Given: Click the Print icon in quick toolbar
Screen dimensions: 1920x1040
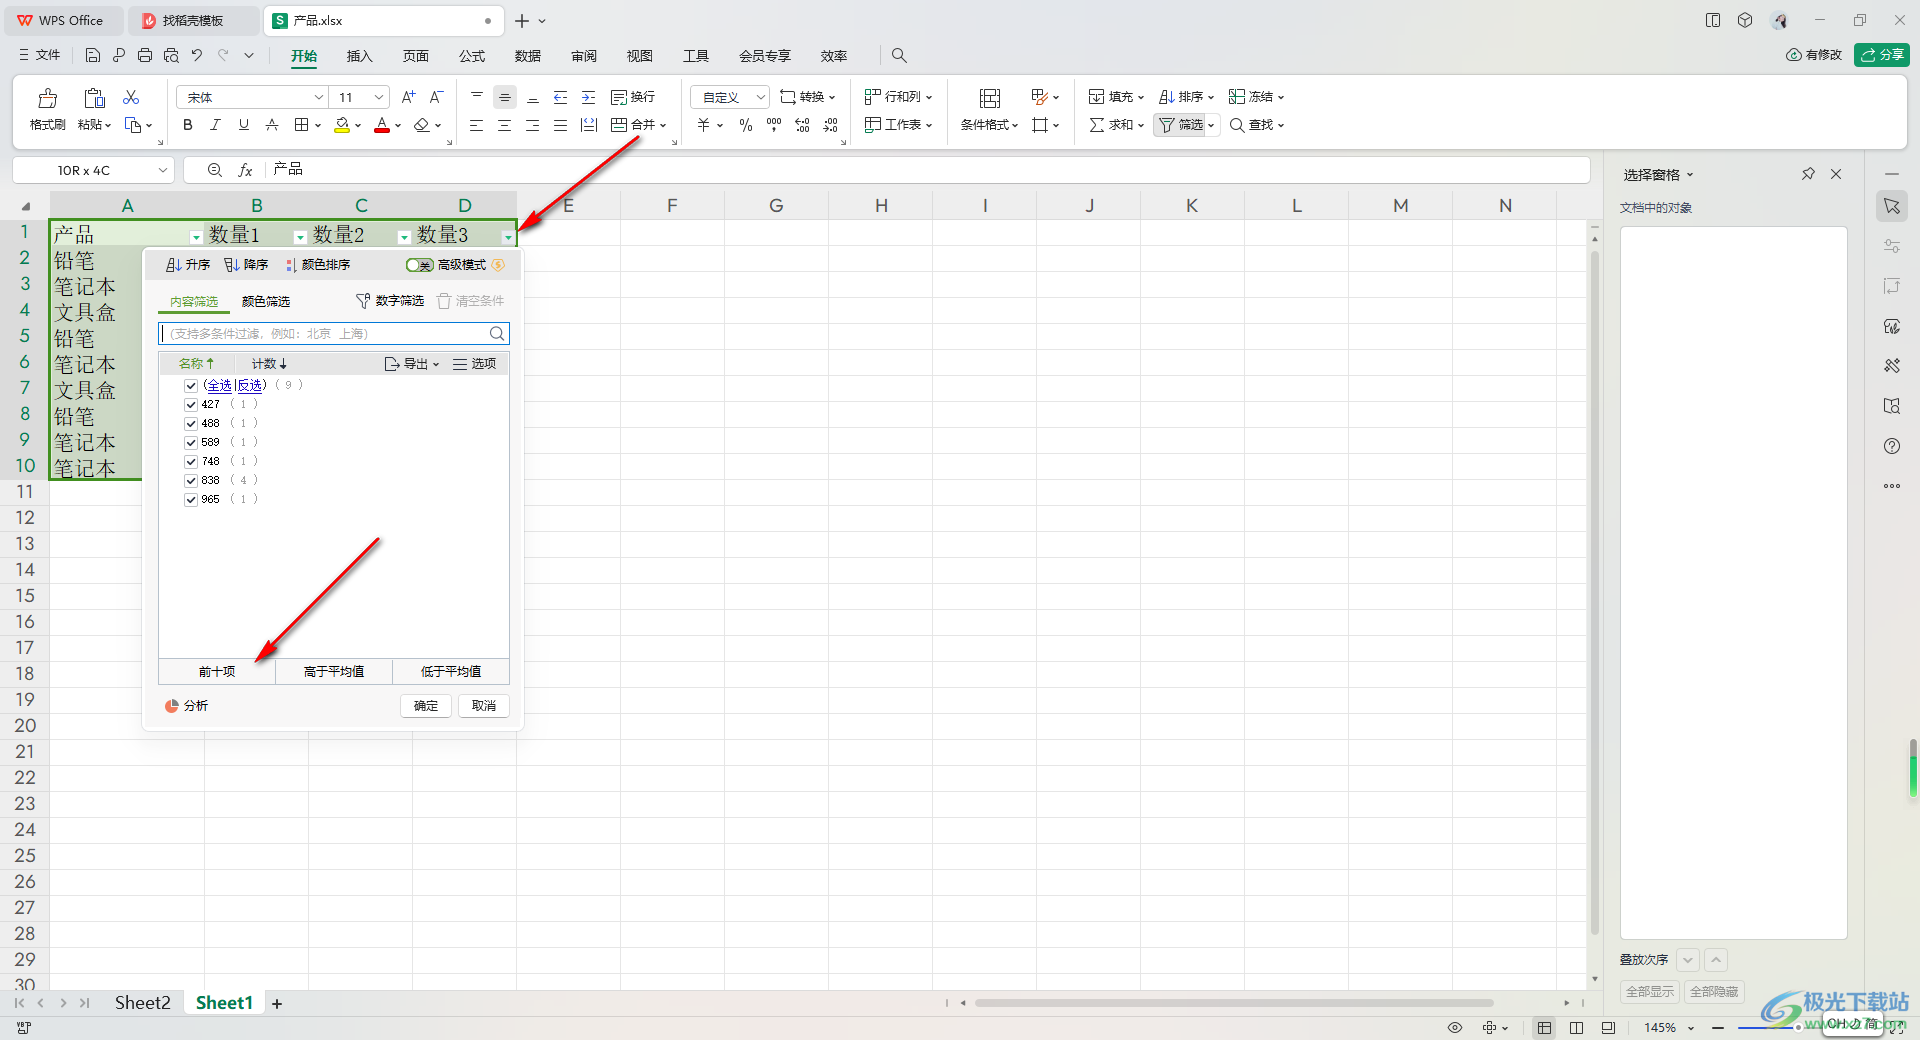Looking at the screenshot, I should (x=145, y=55).
